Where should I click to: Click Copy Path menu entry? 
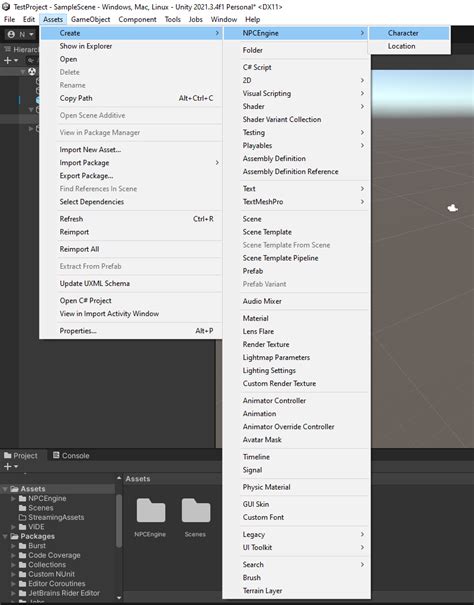(x=131, y=98)
